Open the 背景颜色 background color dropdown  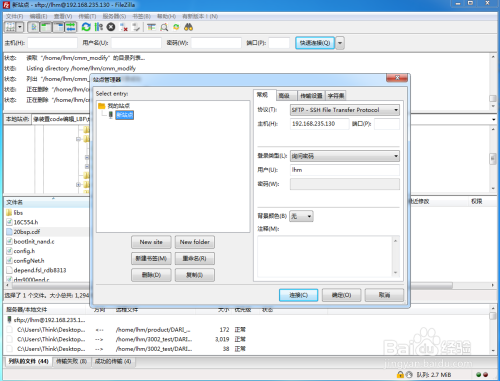click(x=301, y=216)
